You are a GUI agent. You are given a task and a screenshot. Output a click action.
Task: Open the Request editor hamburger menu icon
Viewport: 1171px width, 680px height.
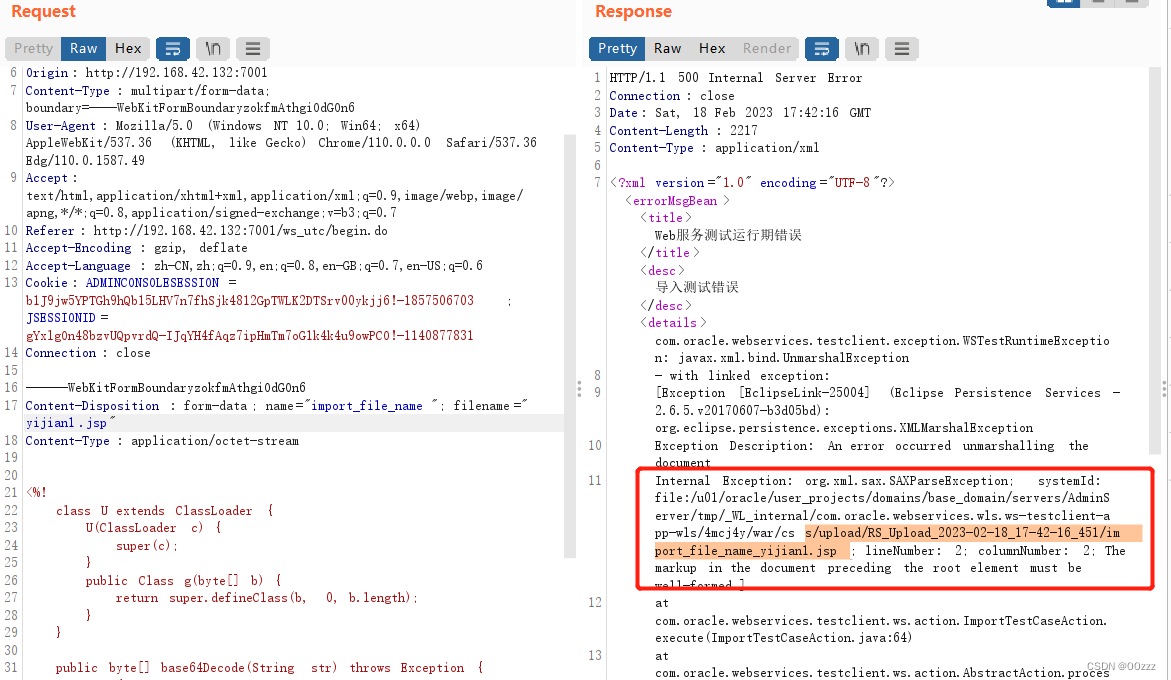(252, 48)
